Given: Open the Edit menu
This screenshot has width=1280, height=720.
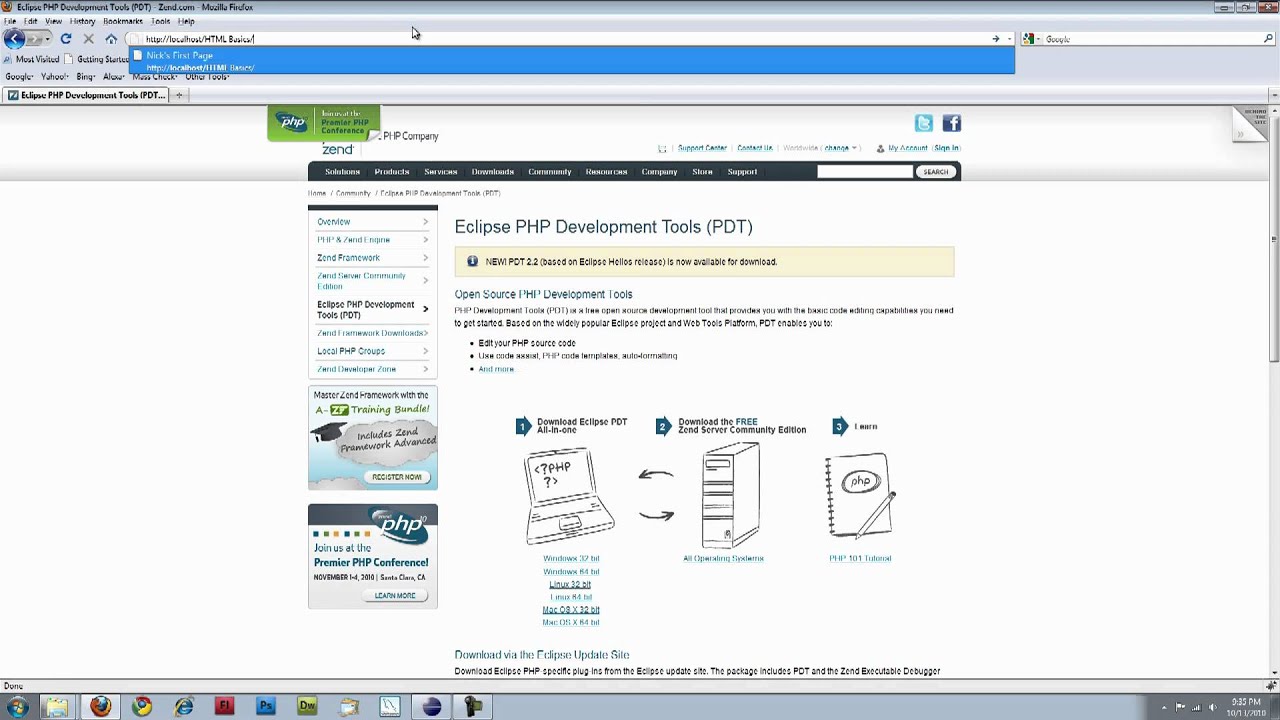Looking at the screenshot, I should pos(31,21).
